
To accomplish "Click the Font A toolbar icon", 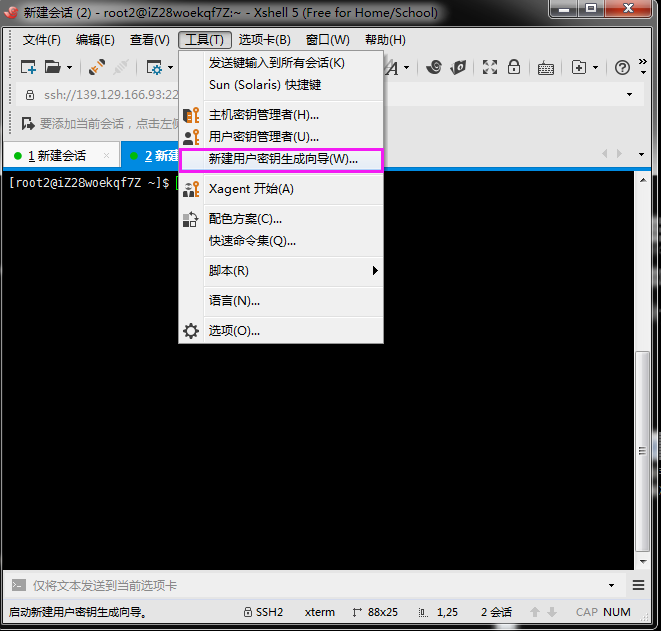I will (392, 67).
